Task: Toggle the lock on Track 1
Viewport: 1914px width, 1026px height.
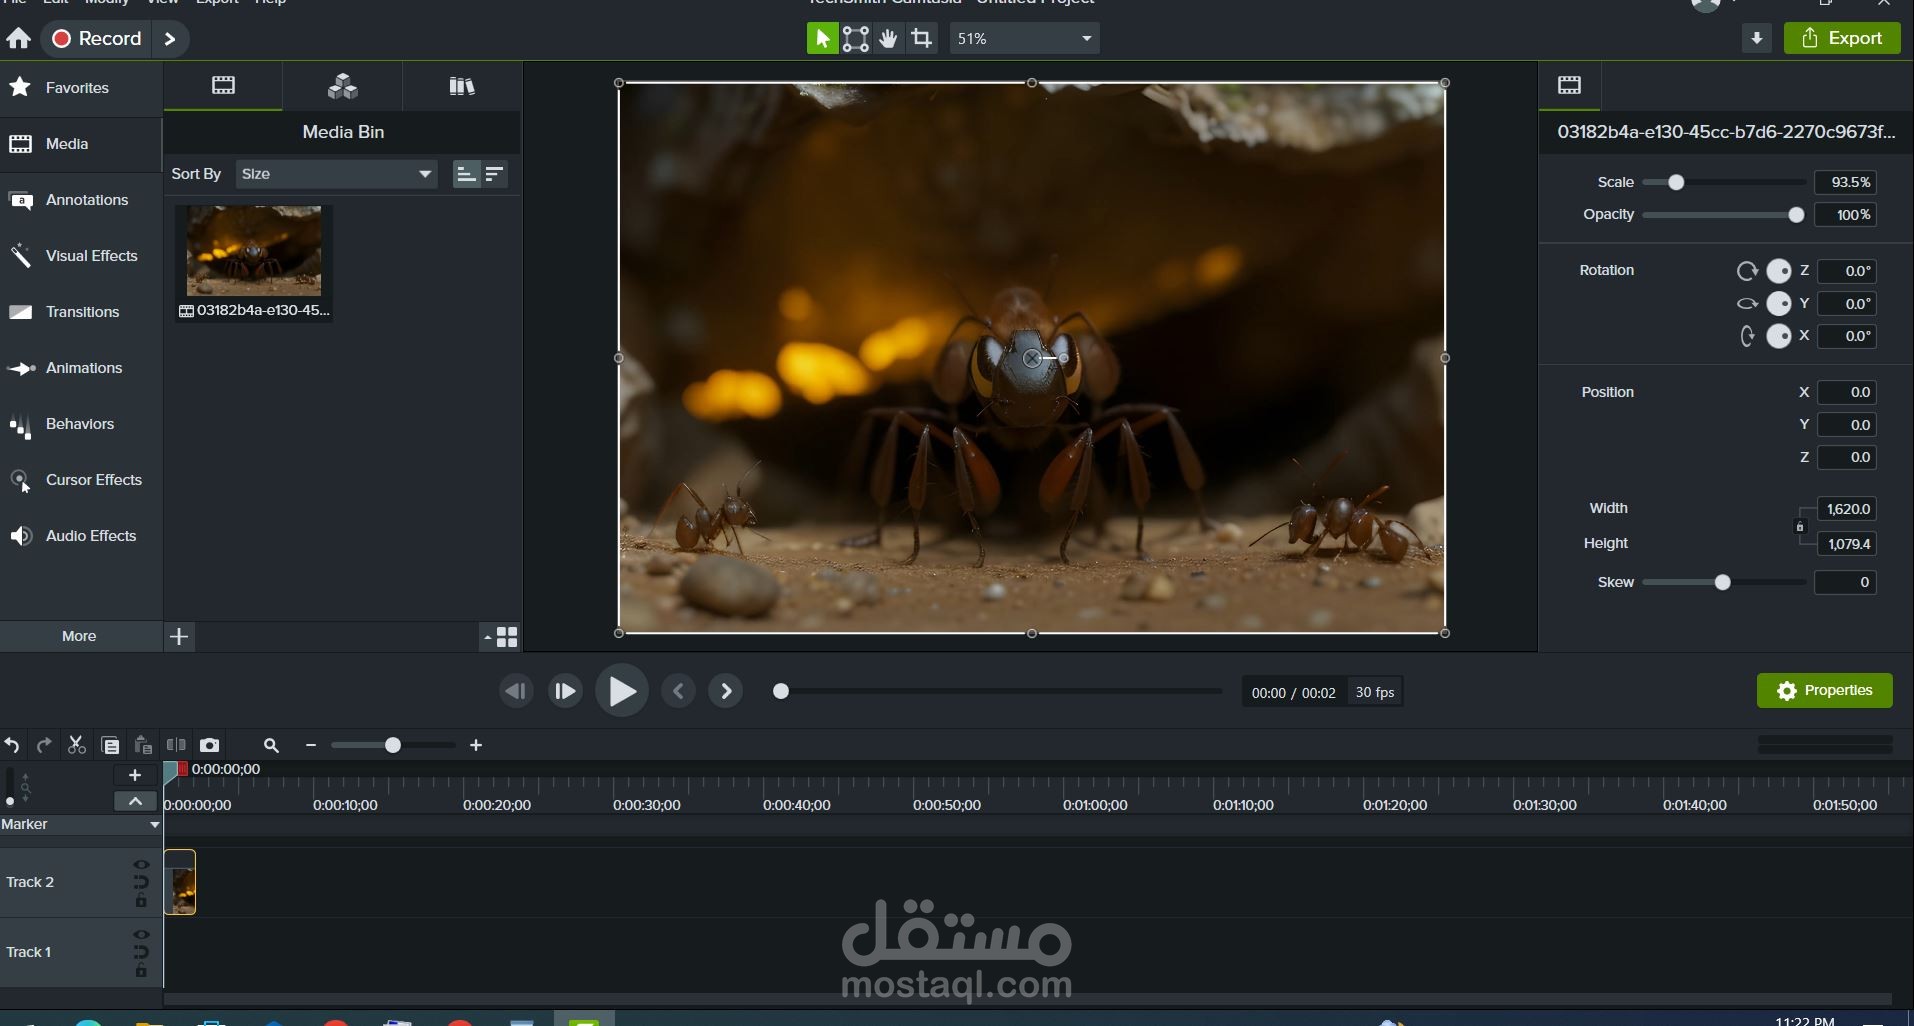Action: pyautogui.click(x=141, y=971)
